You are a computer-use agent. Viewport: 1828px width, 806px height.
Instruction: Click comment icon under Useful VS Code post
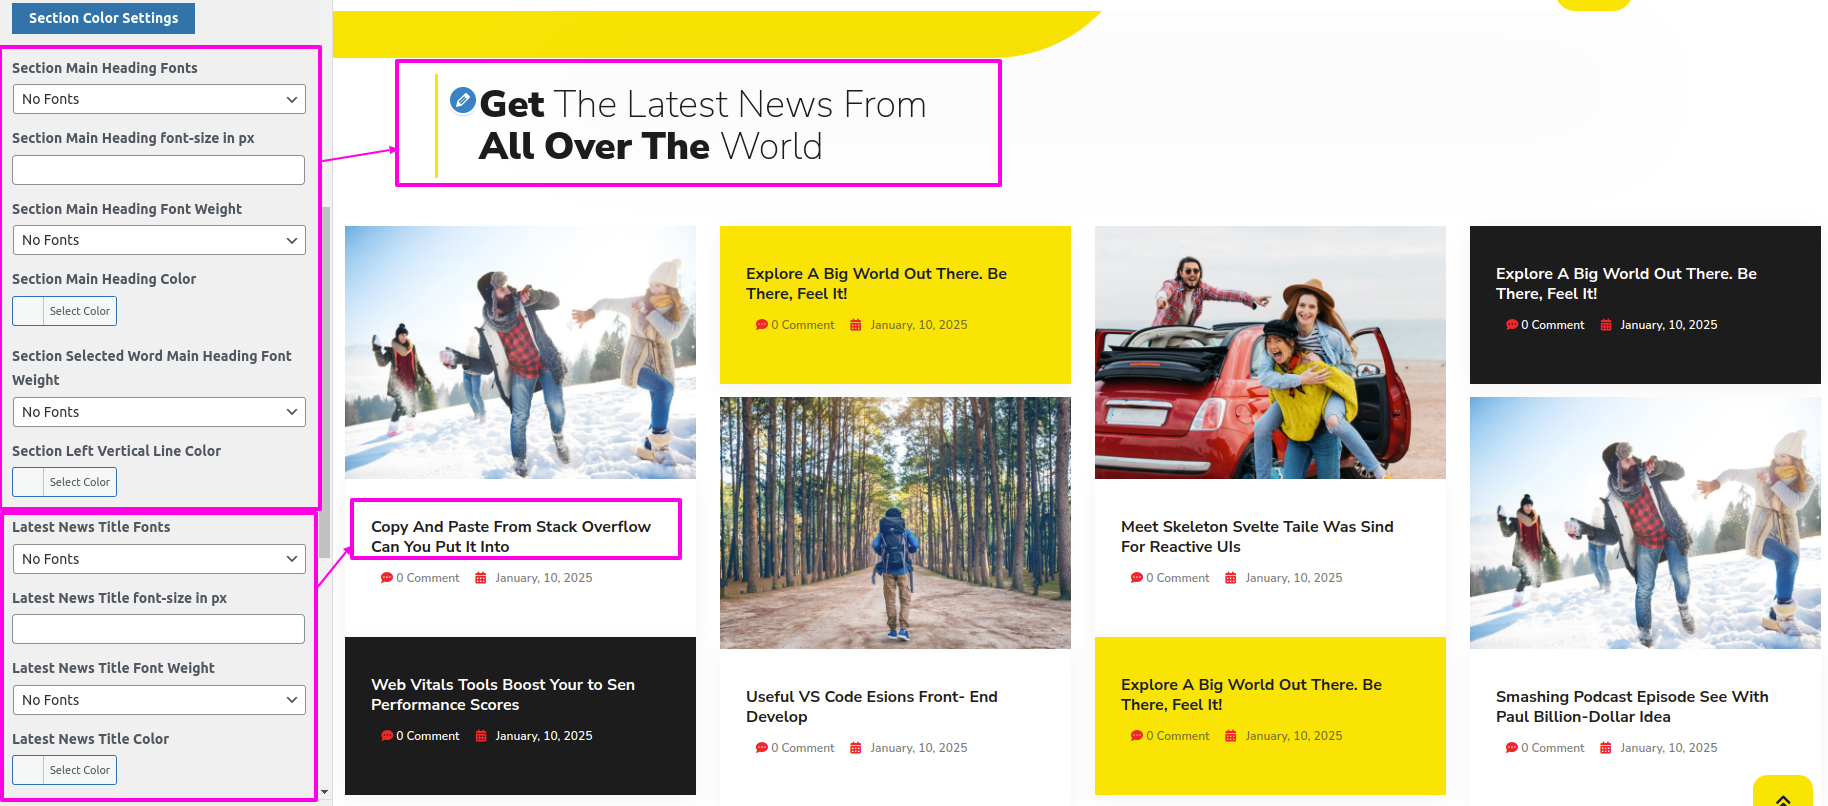761,748
